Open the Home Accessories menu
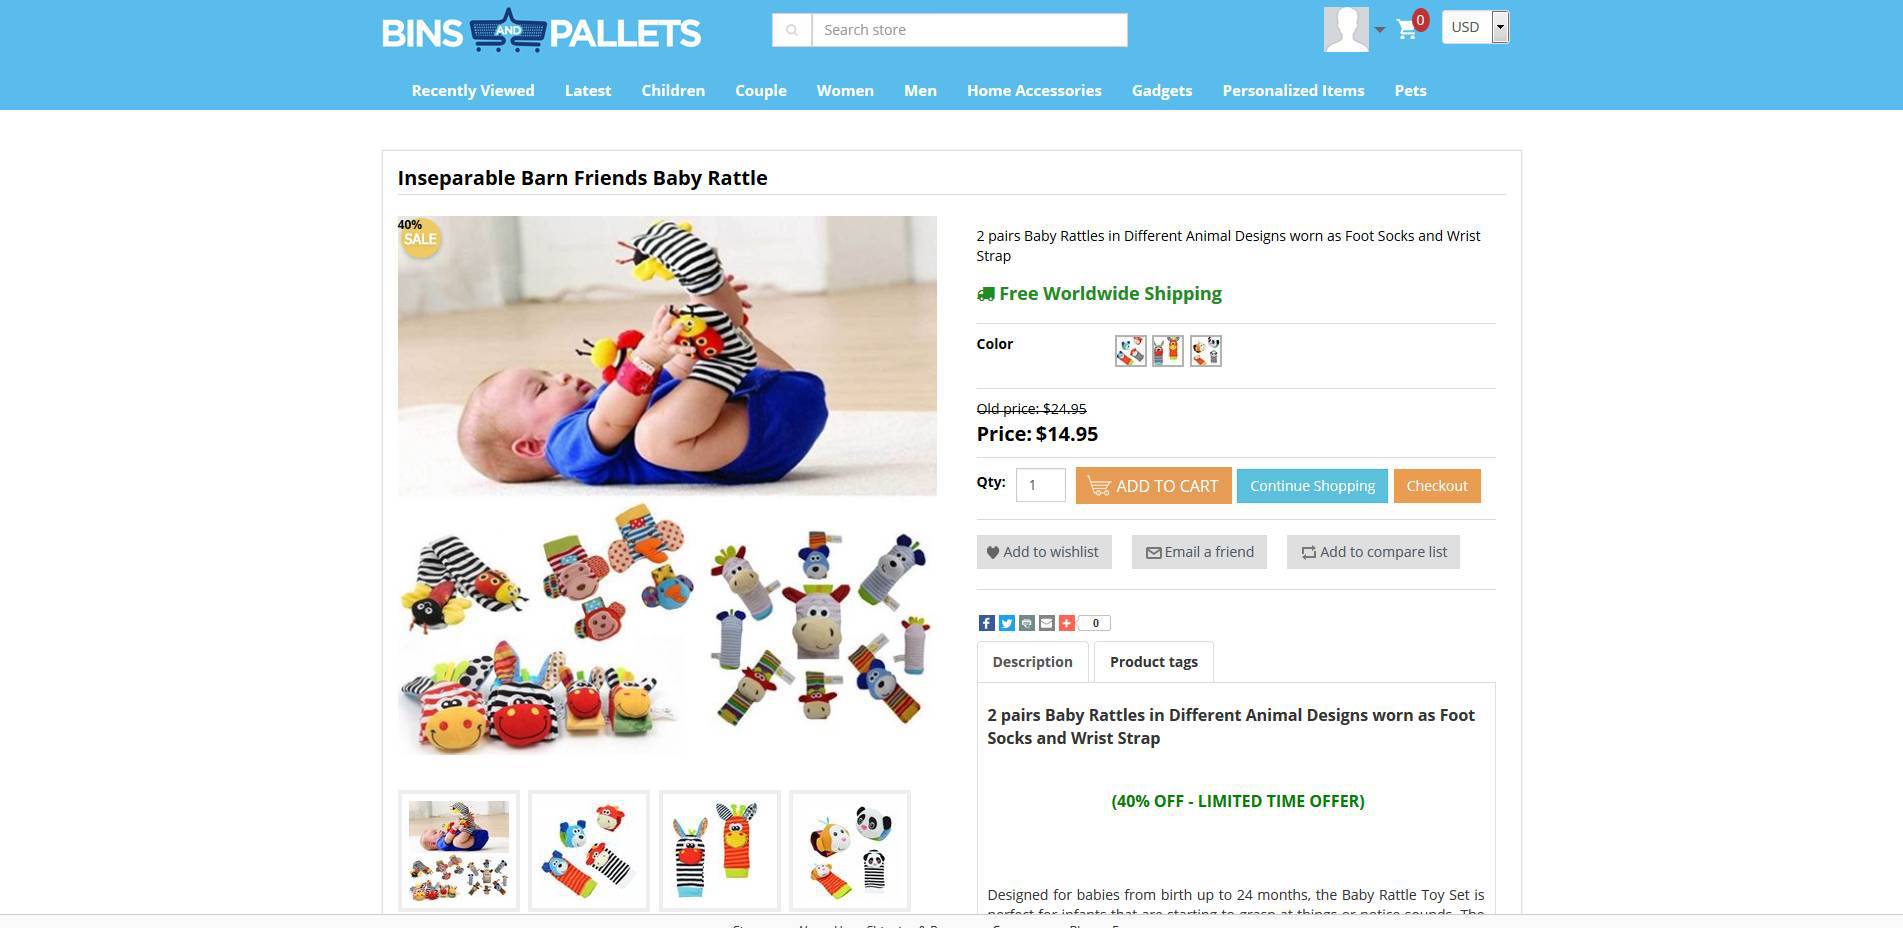This screenshot has height=928, width=1903. point(1034,90)
